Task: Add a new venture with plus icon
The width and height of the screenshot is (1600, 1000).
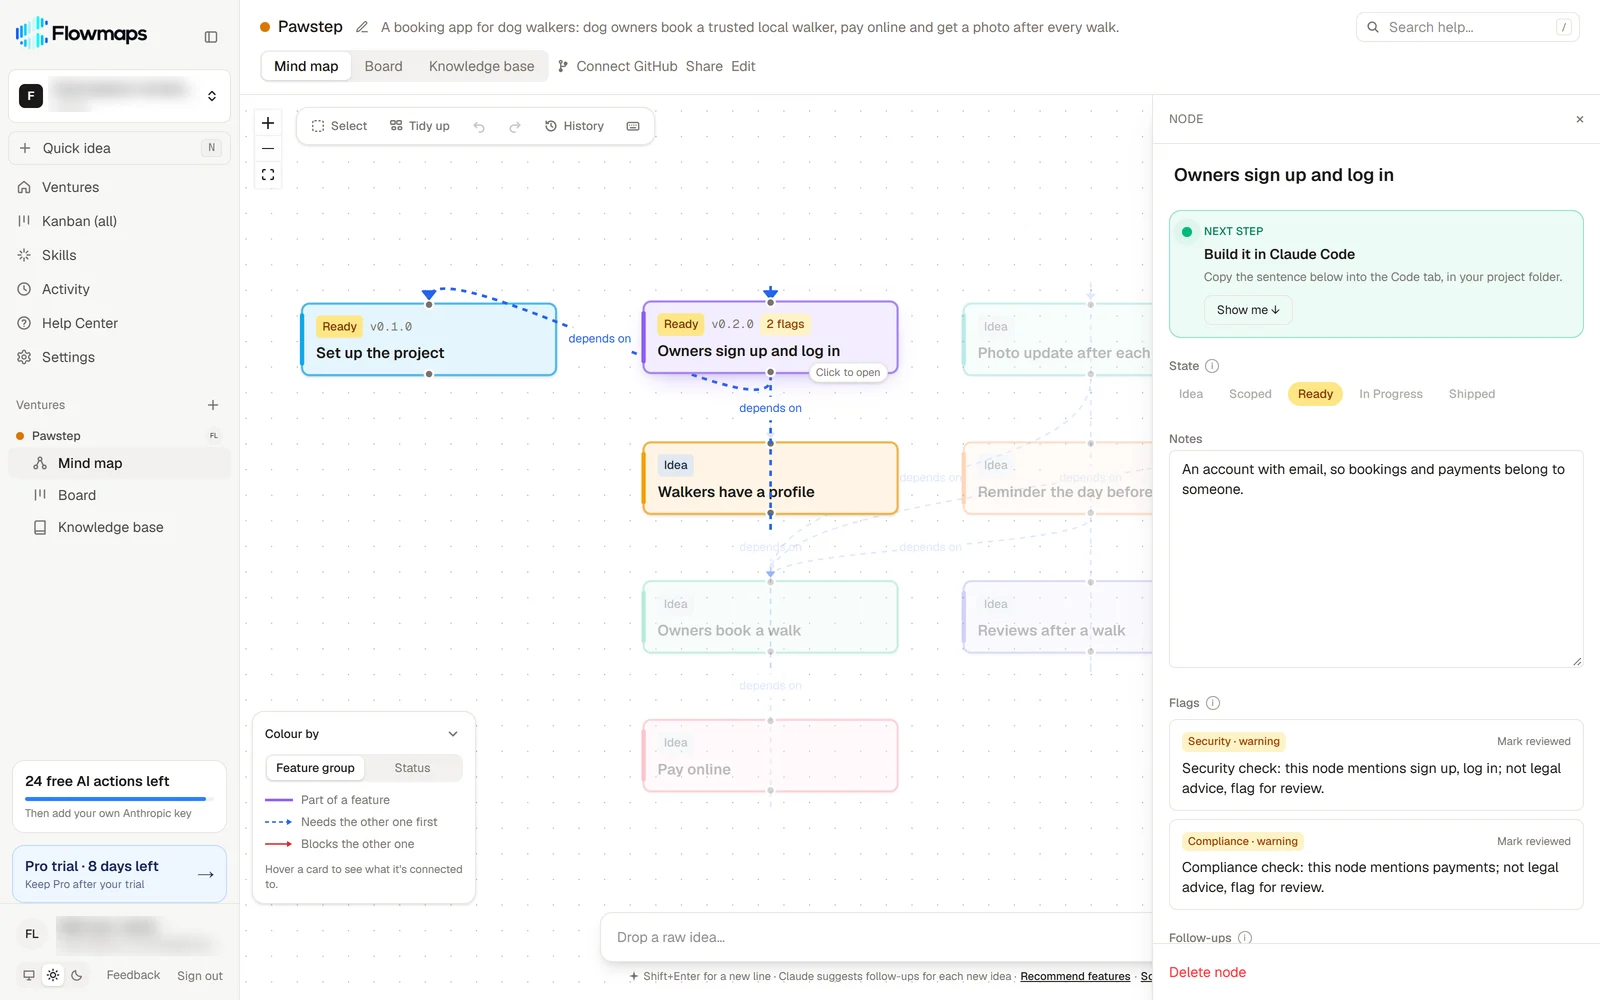Action: [x=213, y=405]
